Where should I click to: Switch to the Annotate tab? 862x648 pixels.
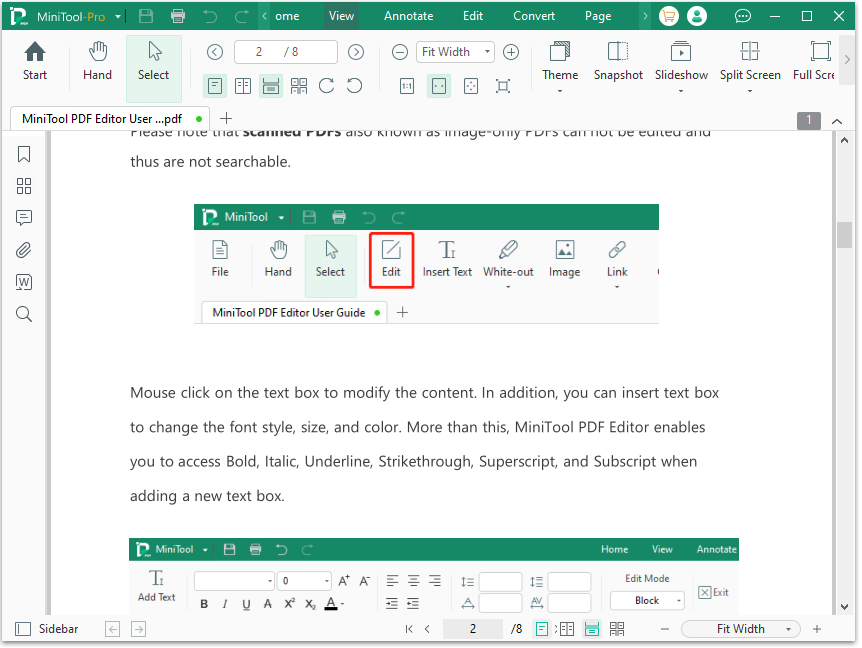tap(409, 16)
